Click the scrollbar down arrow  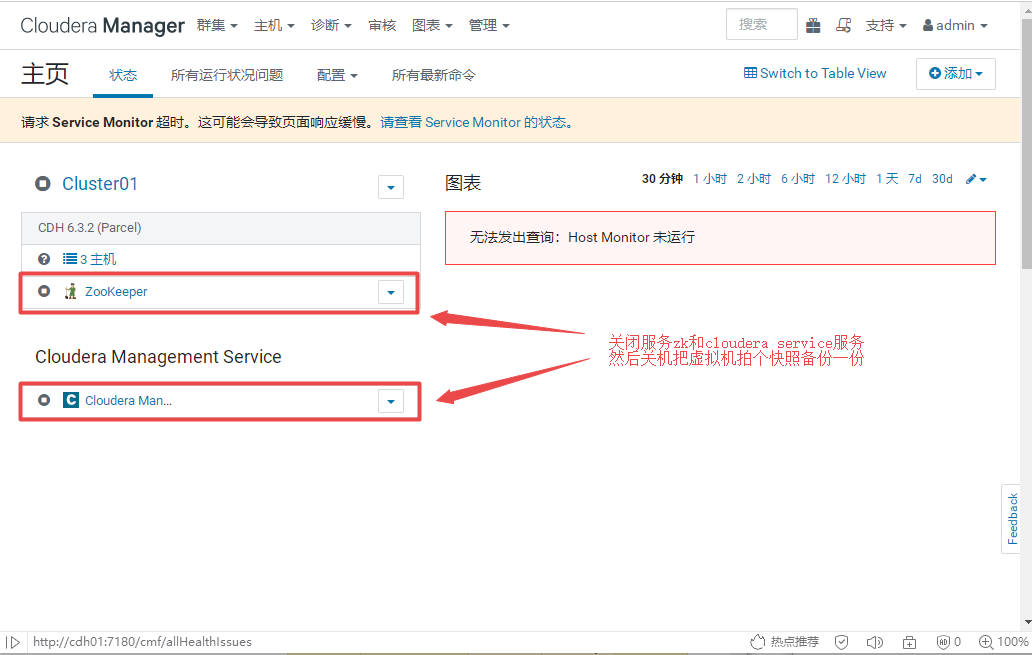pyautogui.click(x=1027, y=622)
